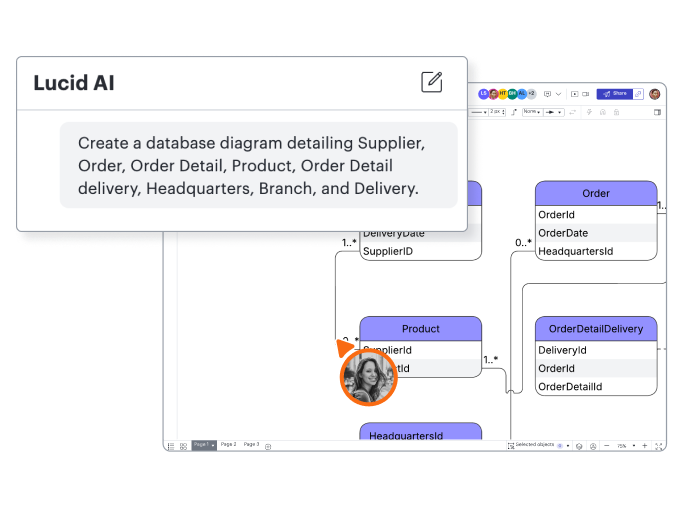The width and height of the screenshot is (680, 510).
Task: Start presentation mode with the play icon
Action: (575, 94)
